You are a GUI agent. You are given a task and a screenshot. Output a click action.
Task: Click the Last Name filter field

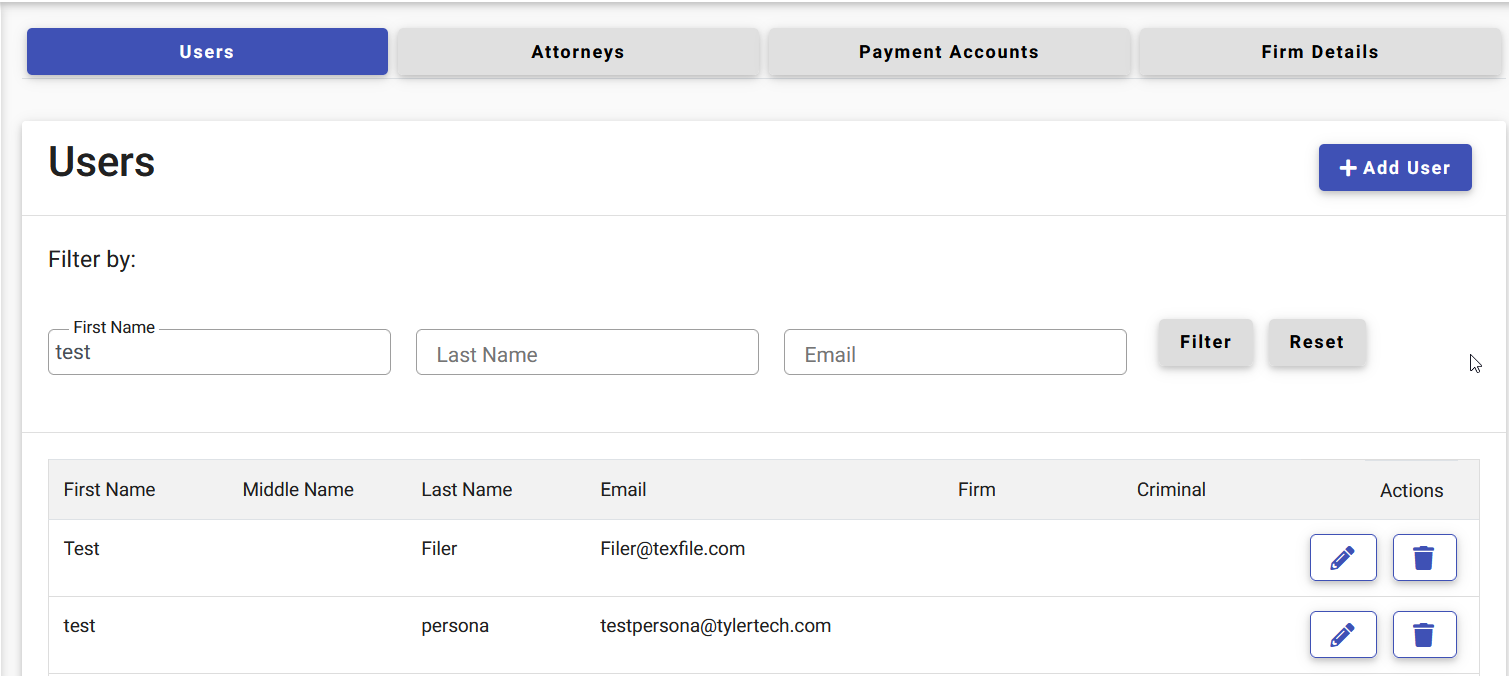587,352
